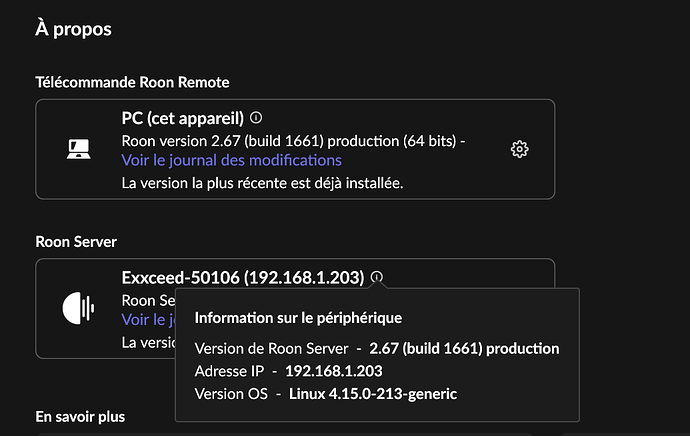Click info icon next to PC (cet appareil)
This screenshot has height=436, width=690.
pyautogui.click(x=256, y=117)
